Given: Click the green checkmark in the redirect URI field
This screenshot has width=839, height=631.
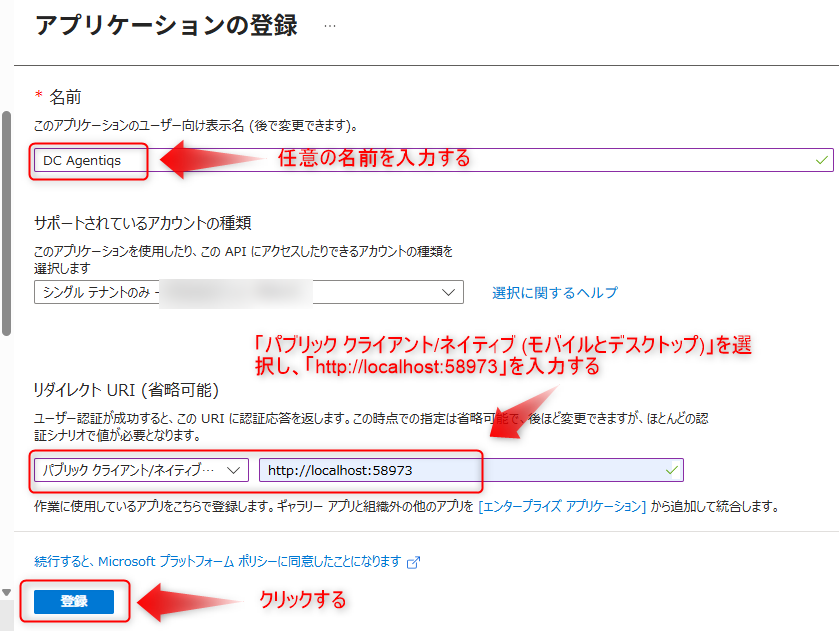Looking at the screenshot, I should click(x=672, y=470).
